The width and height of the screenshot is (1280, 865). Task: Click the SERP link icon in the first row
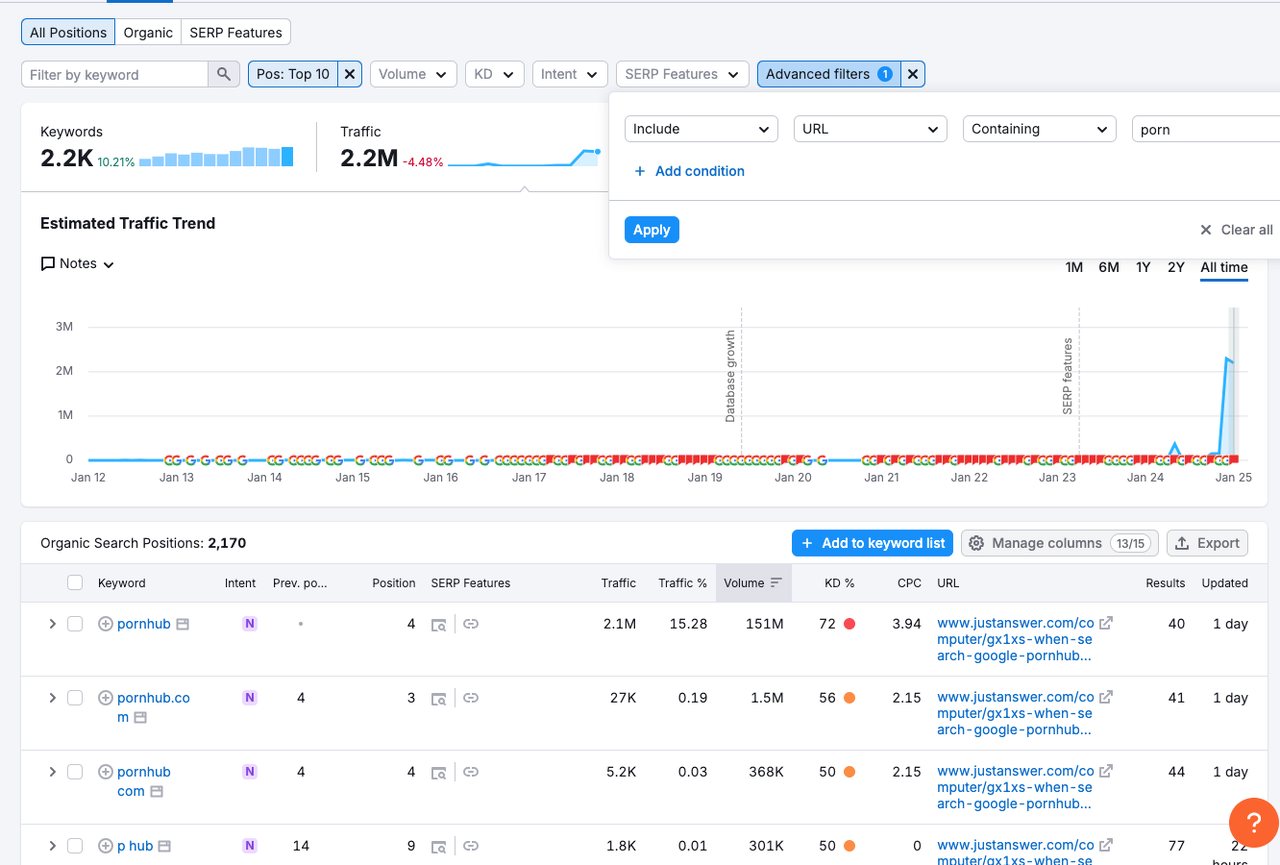click(x=471, y=624)
